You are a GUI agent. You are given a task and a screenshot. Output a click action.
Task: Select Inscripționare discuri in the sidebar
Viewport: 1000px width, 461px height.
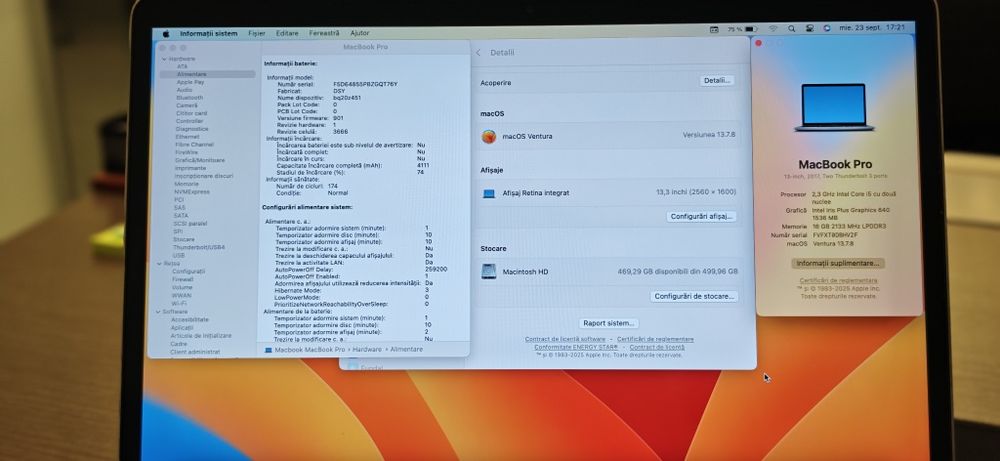tap(203, 175)
